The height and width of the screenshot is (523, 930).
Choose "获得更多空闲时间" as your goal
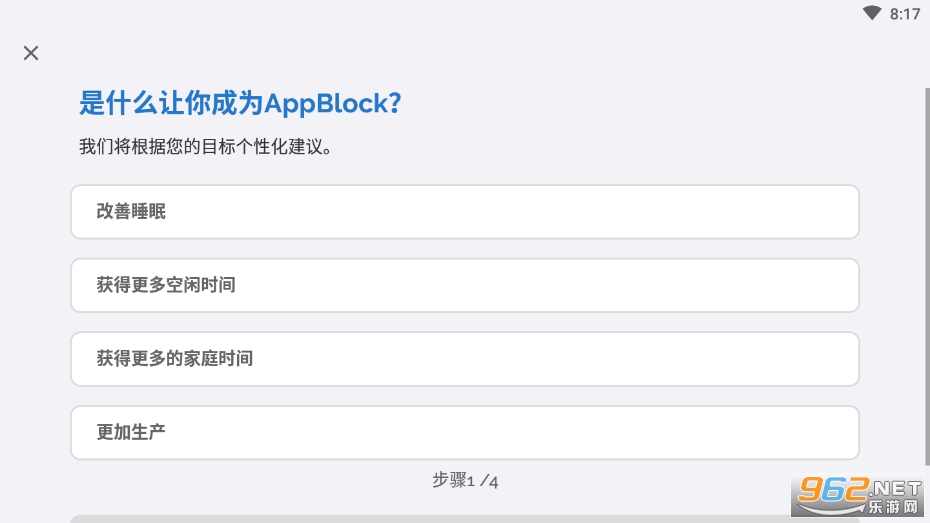[x=465, y=285]
